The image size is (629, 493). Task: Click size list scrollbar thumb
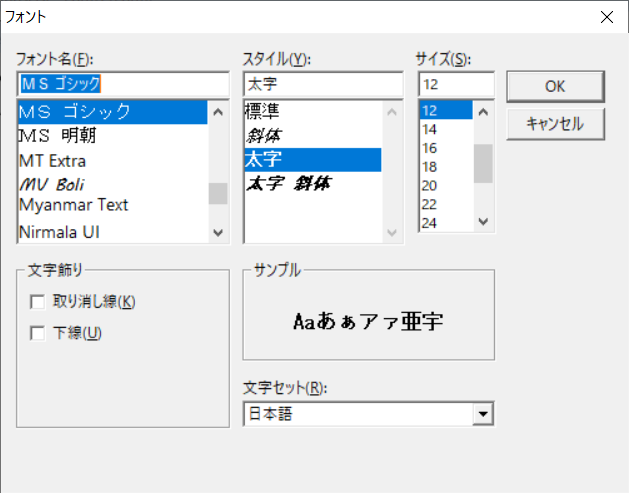point(483,164)
